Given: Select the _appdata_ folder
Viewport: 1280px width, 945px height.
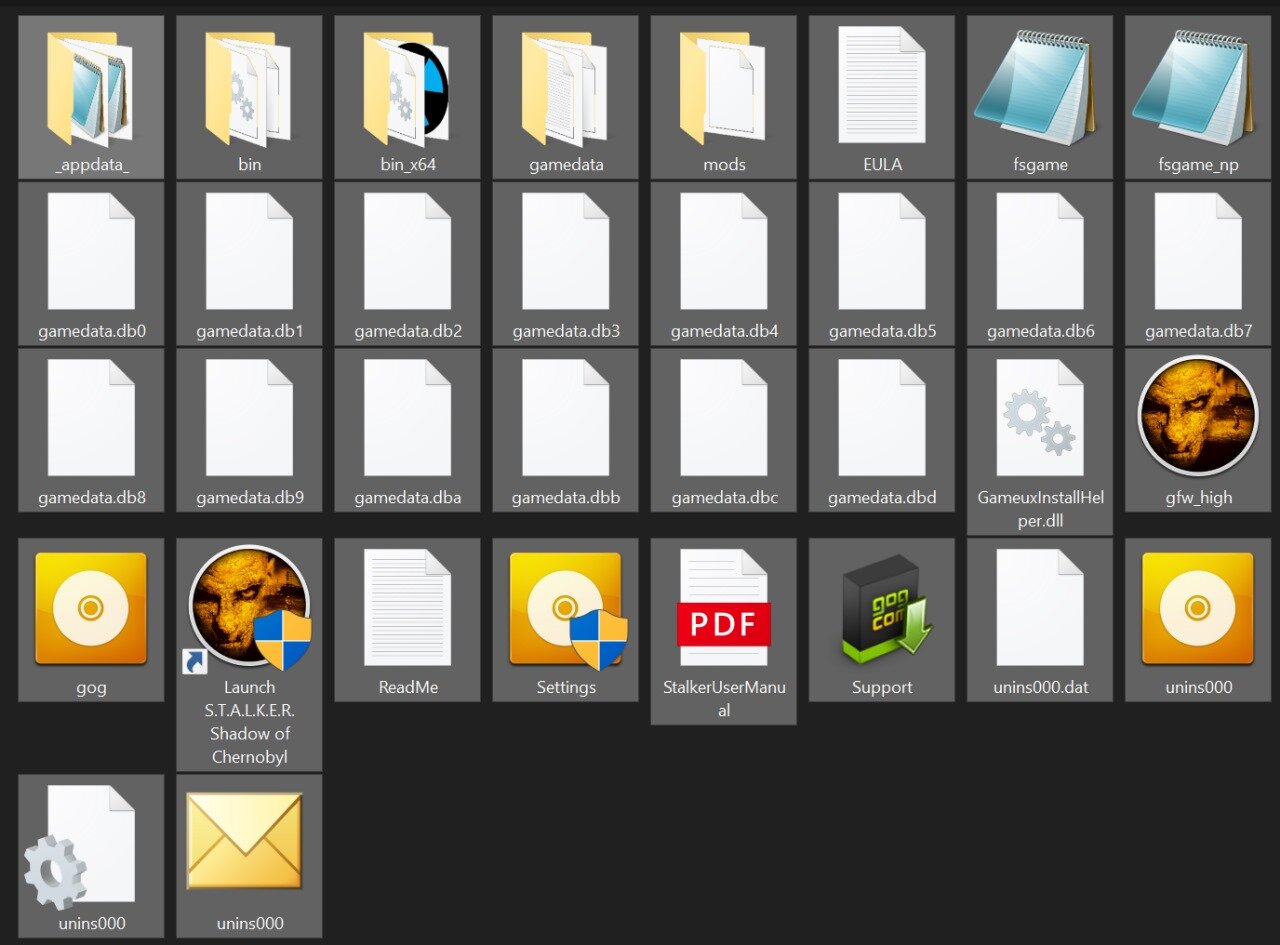Looking at the screenshot, I should (91, 97).
